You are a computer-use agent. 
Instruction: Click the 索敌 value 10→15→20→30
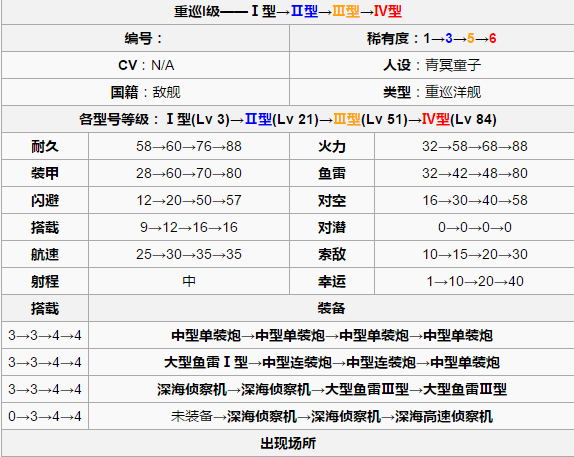point(475,254)
